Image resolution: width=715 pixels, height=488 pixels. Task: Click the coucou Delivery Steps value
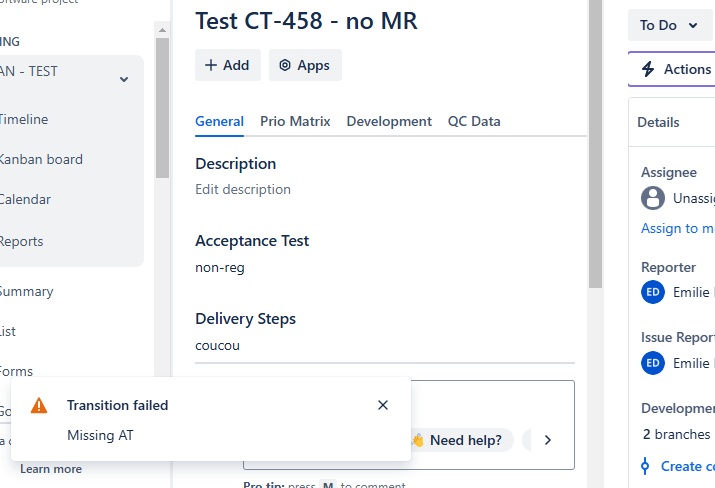[217, 346]
